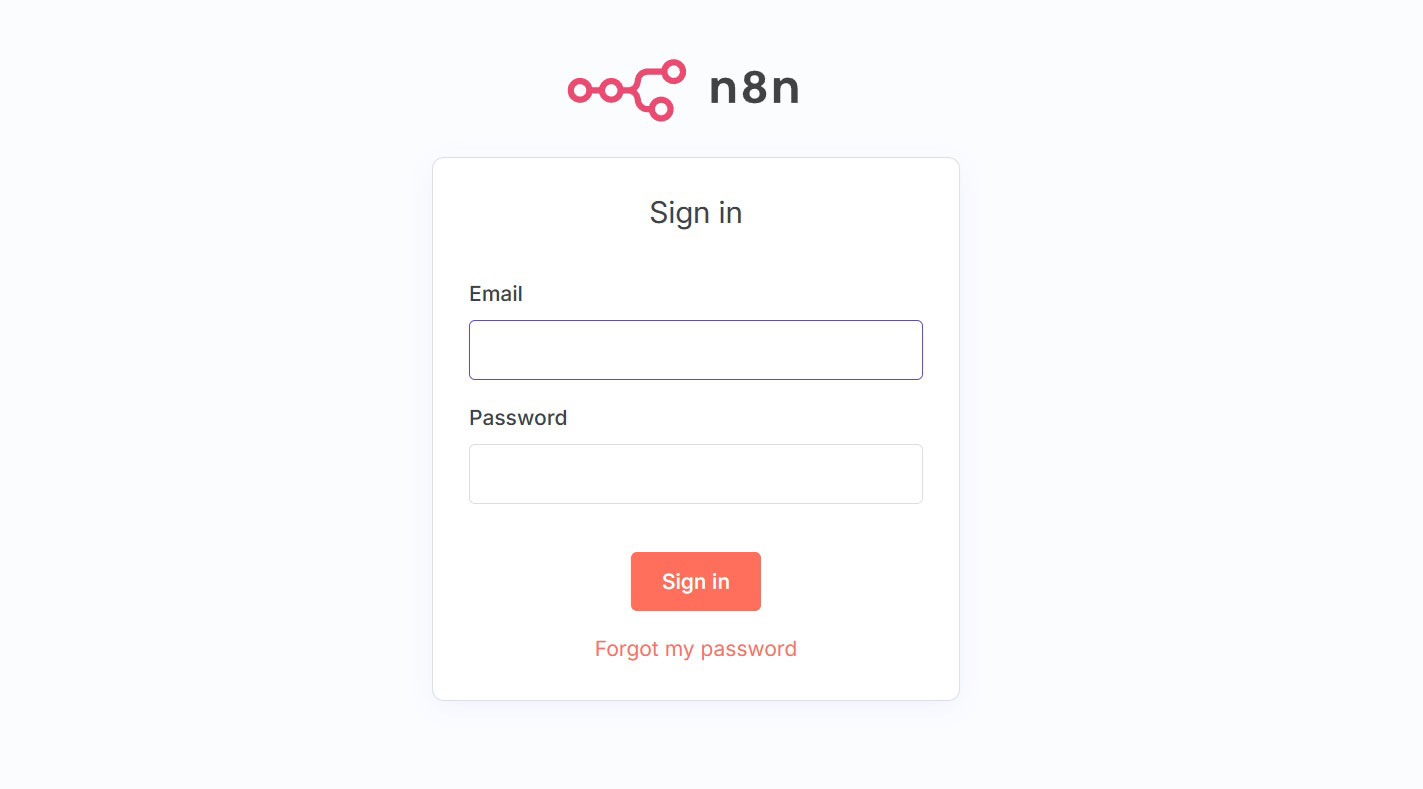Activate the Password text box
The height and width of the screenshot is (789, 1423).
[695, 474]
